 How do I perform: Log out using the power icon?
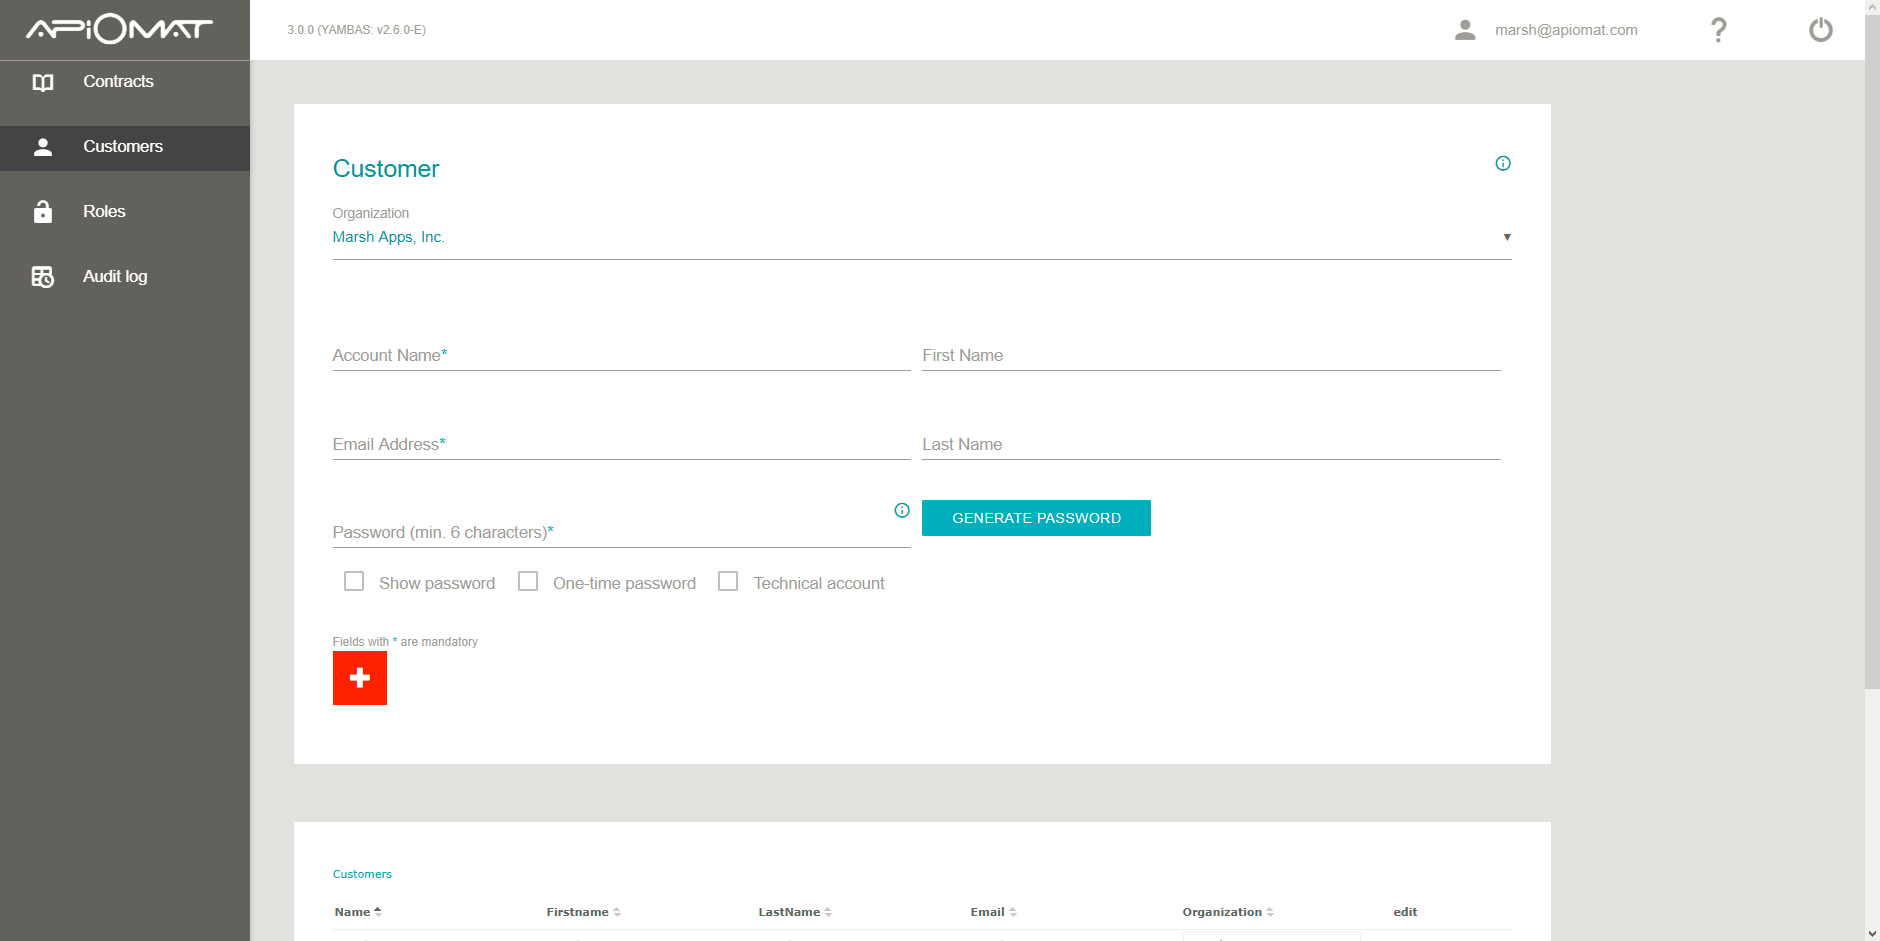pyautogui.click(x=1821, y=30)
